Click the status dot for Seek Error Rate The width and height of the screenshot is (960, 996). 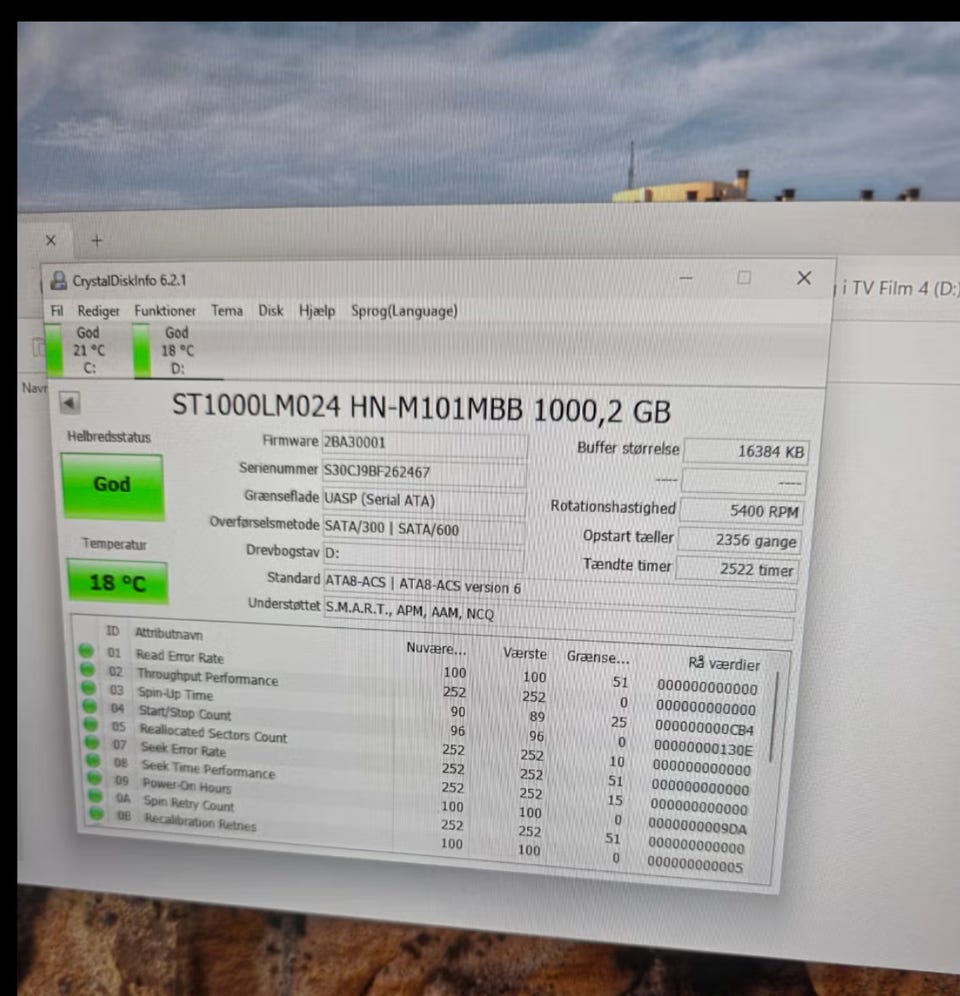point(93,742)
